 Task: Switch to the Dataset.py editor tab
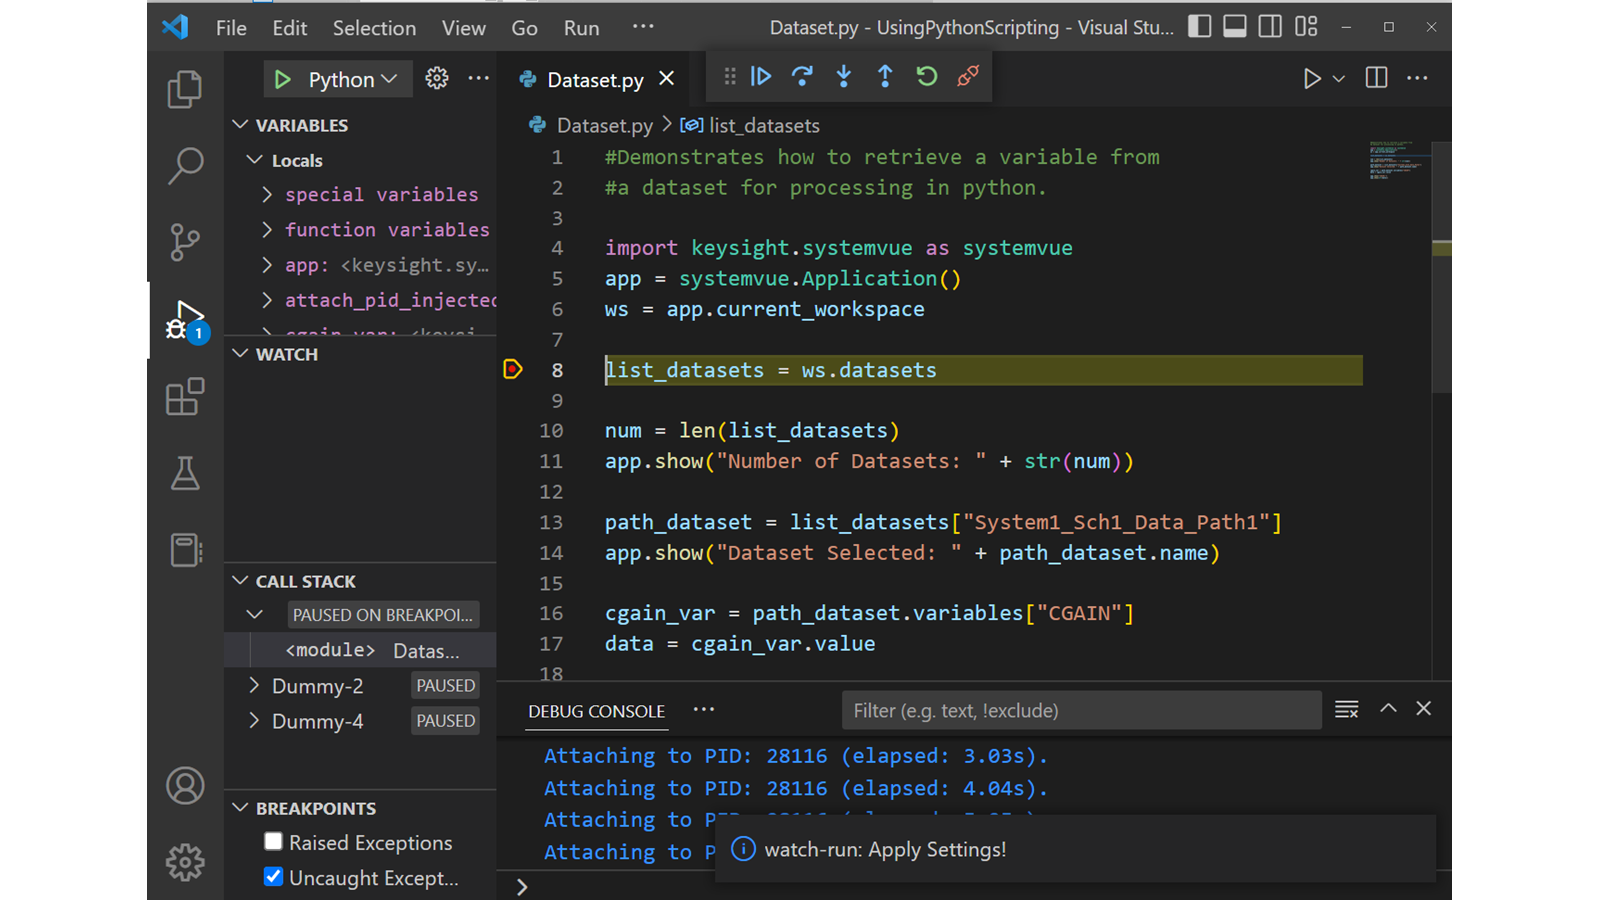click(594, 80)
